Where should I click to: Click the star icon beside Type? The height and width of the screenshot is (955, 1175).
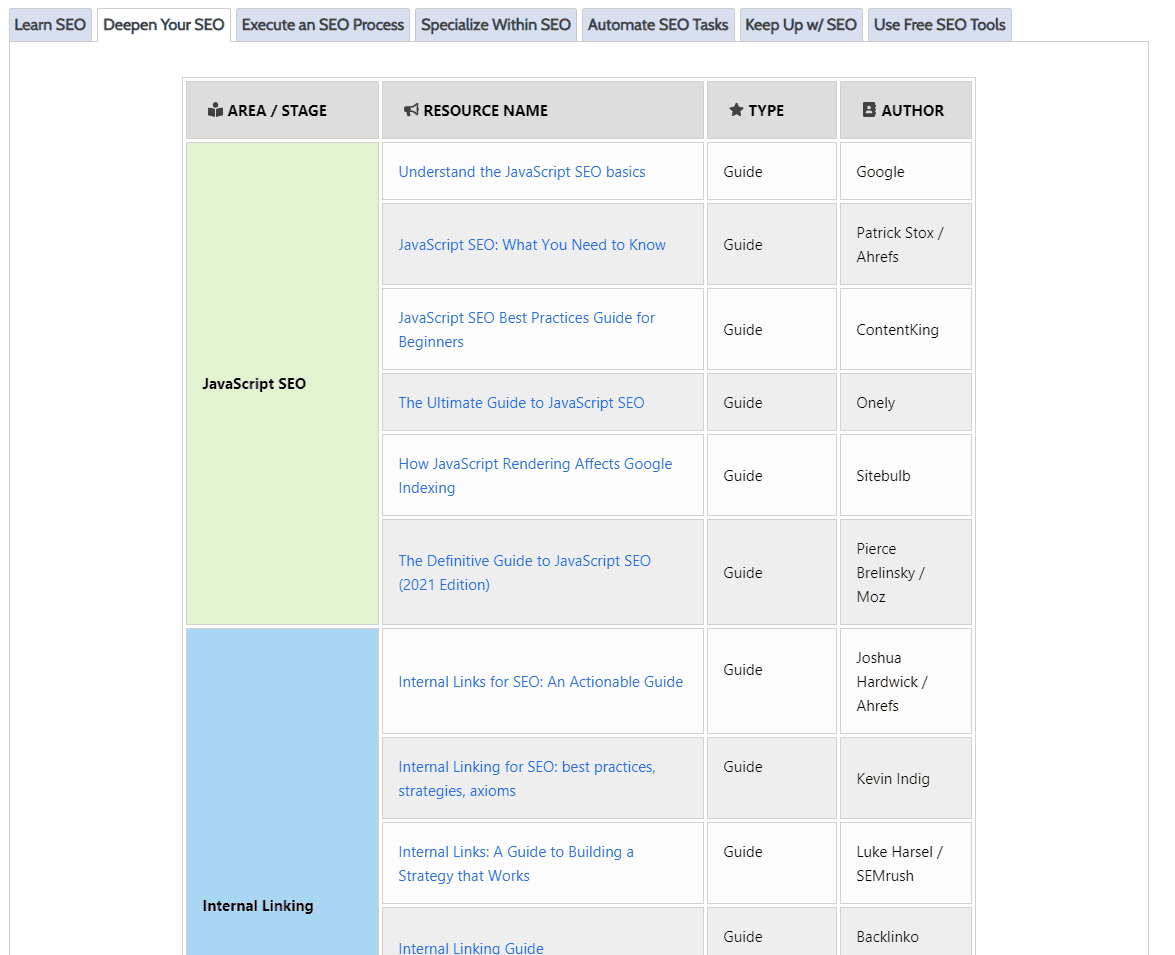(x=736, y=110)
